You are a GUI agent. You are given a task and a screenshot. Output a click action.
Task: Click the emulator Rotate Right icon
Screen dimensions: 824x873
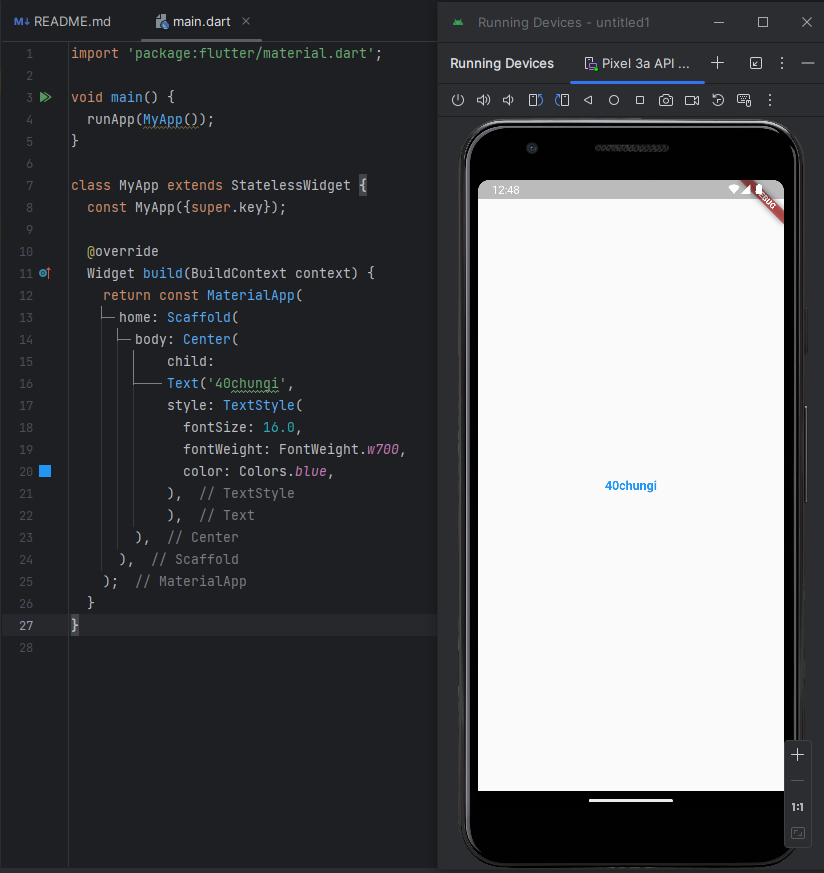click(x=562, y=100)
